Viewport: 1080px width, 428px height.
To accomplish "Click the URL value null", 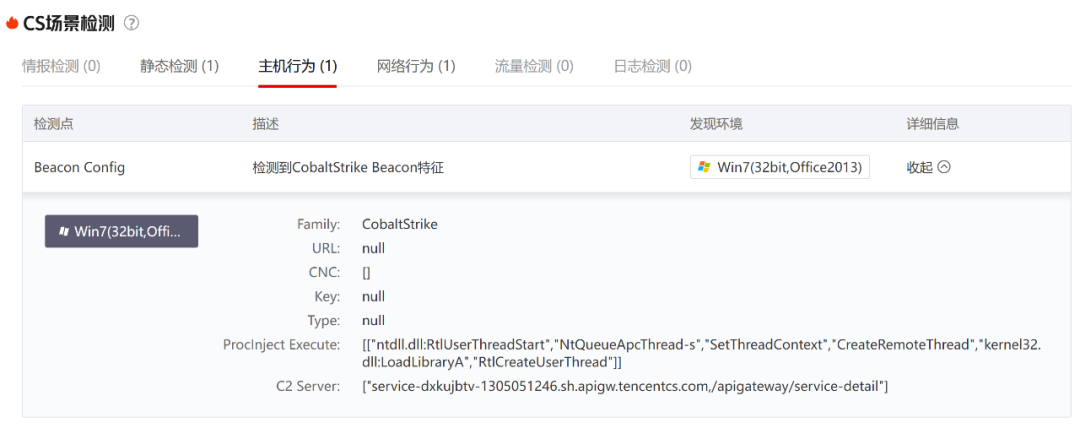I will pos(373,248).
